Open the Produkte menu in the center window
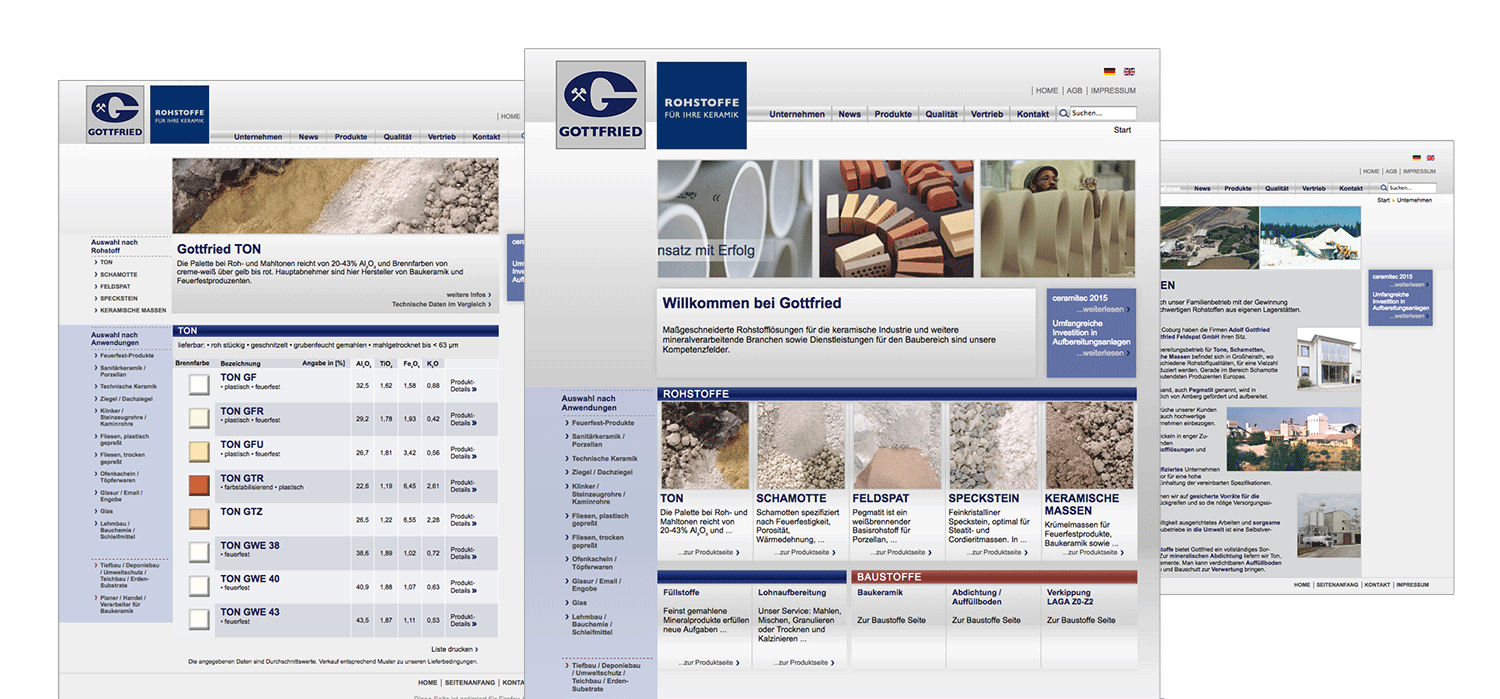Viewport: 1500px width, 699px height. [x=893, y=114]
